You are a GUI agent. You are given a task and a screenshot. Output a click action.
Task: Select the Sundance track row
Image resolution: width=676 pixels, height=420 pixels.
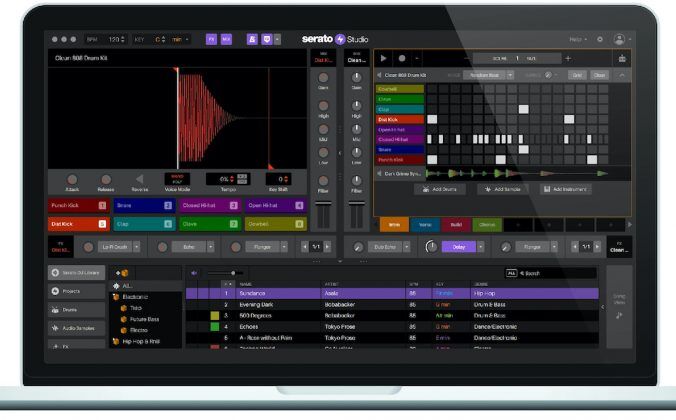click(x=392, y=293)
